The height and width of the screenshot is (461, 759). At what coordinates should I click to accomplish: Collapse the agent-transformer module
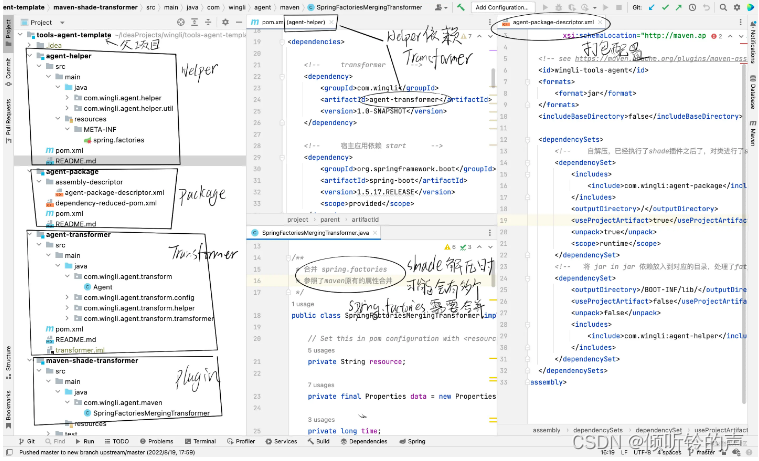click(x=30, y=234)
